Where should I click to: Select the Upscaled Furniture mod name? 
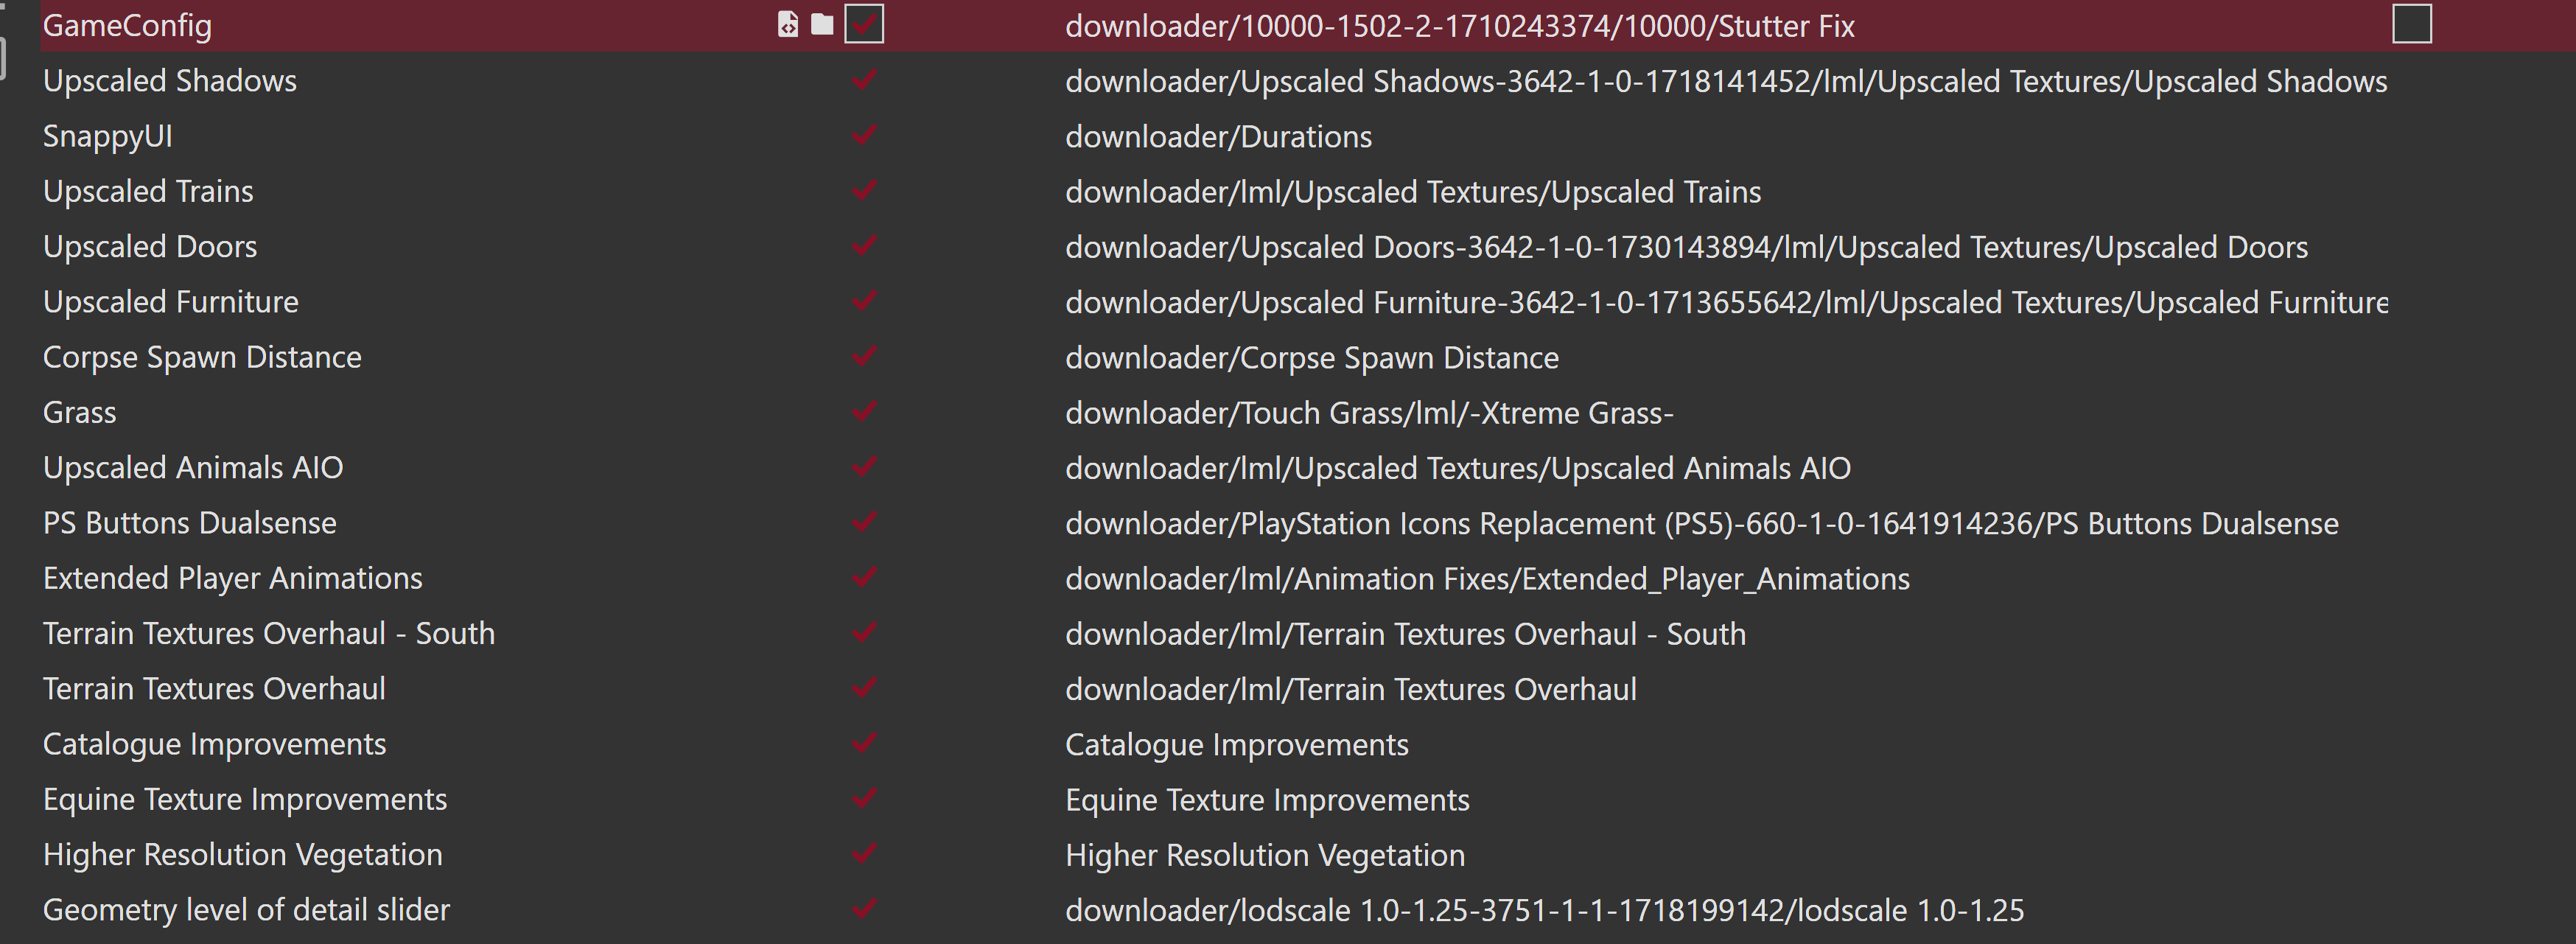click(171, 302)
